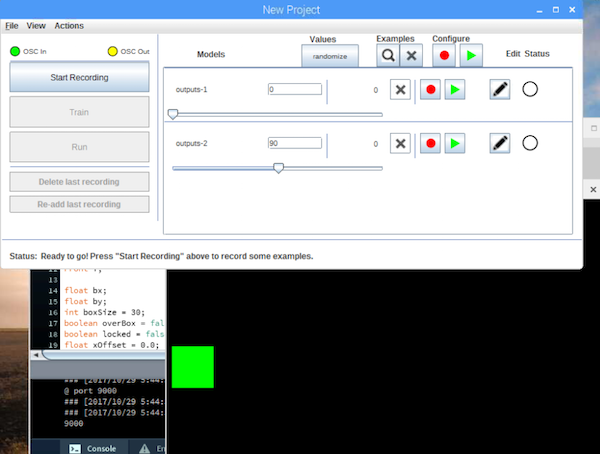Toggle run for outputs-1 model
This screenshot has height=454, width=600.
[455, 90]
